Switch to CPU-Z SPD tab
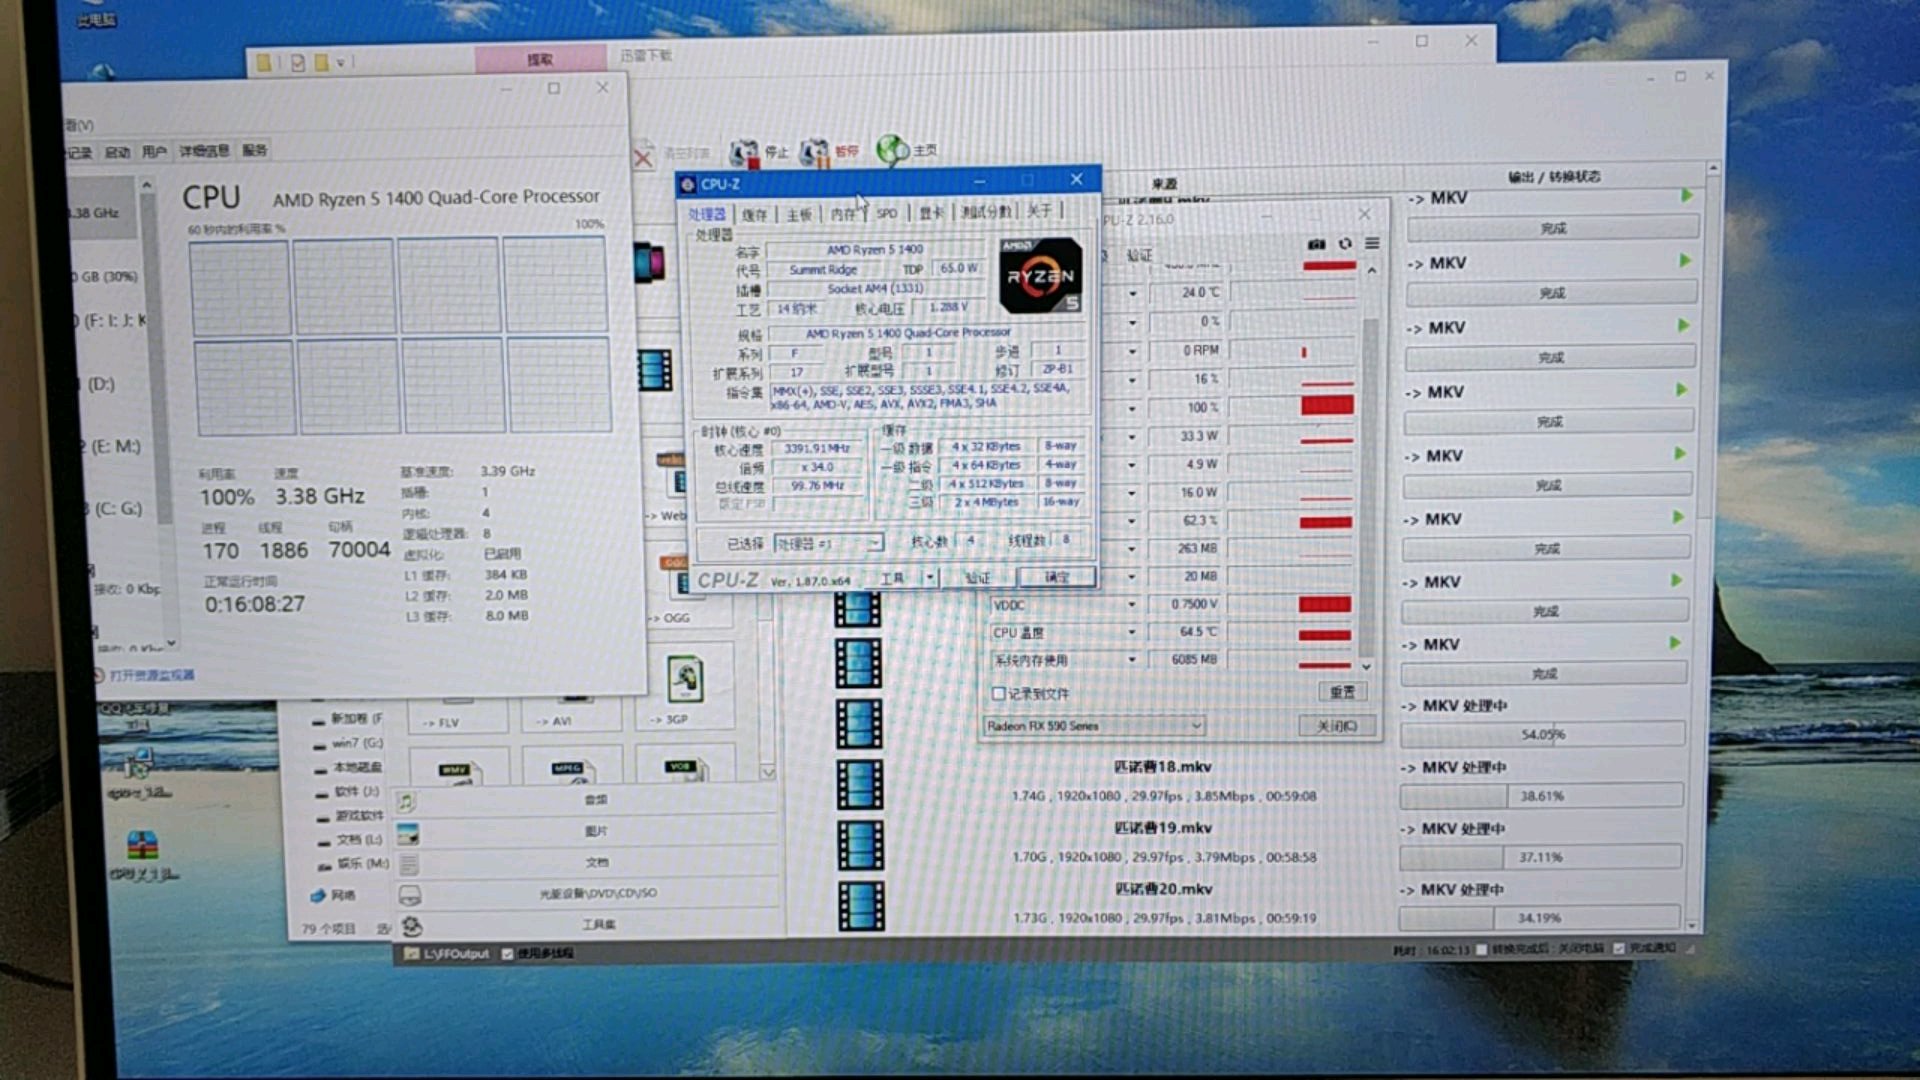The image size is (1920, 1080). coord(887,213)
